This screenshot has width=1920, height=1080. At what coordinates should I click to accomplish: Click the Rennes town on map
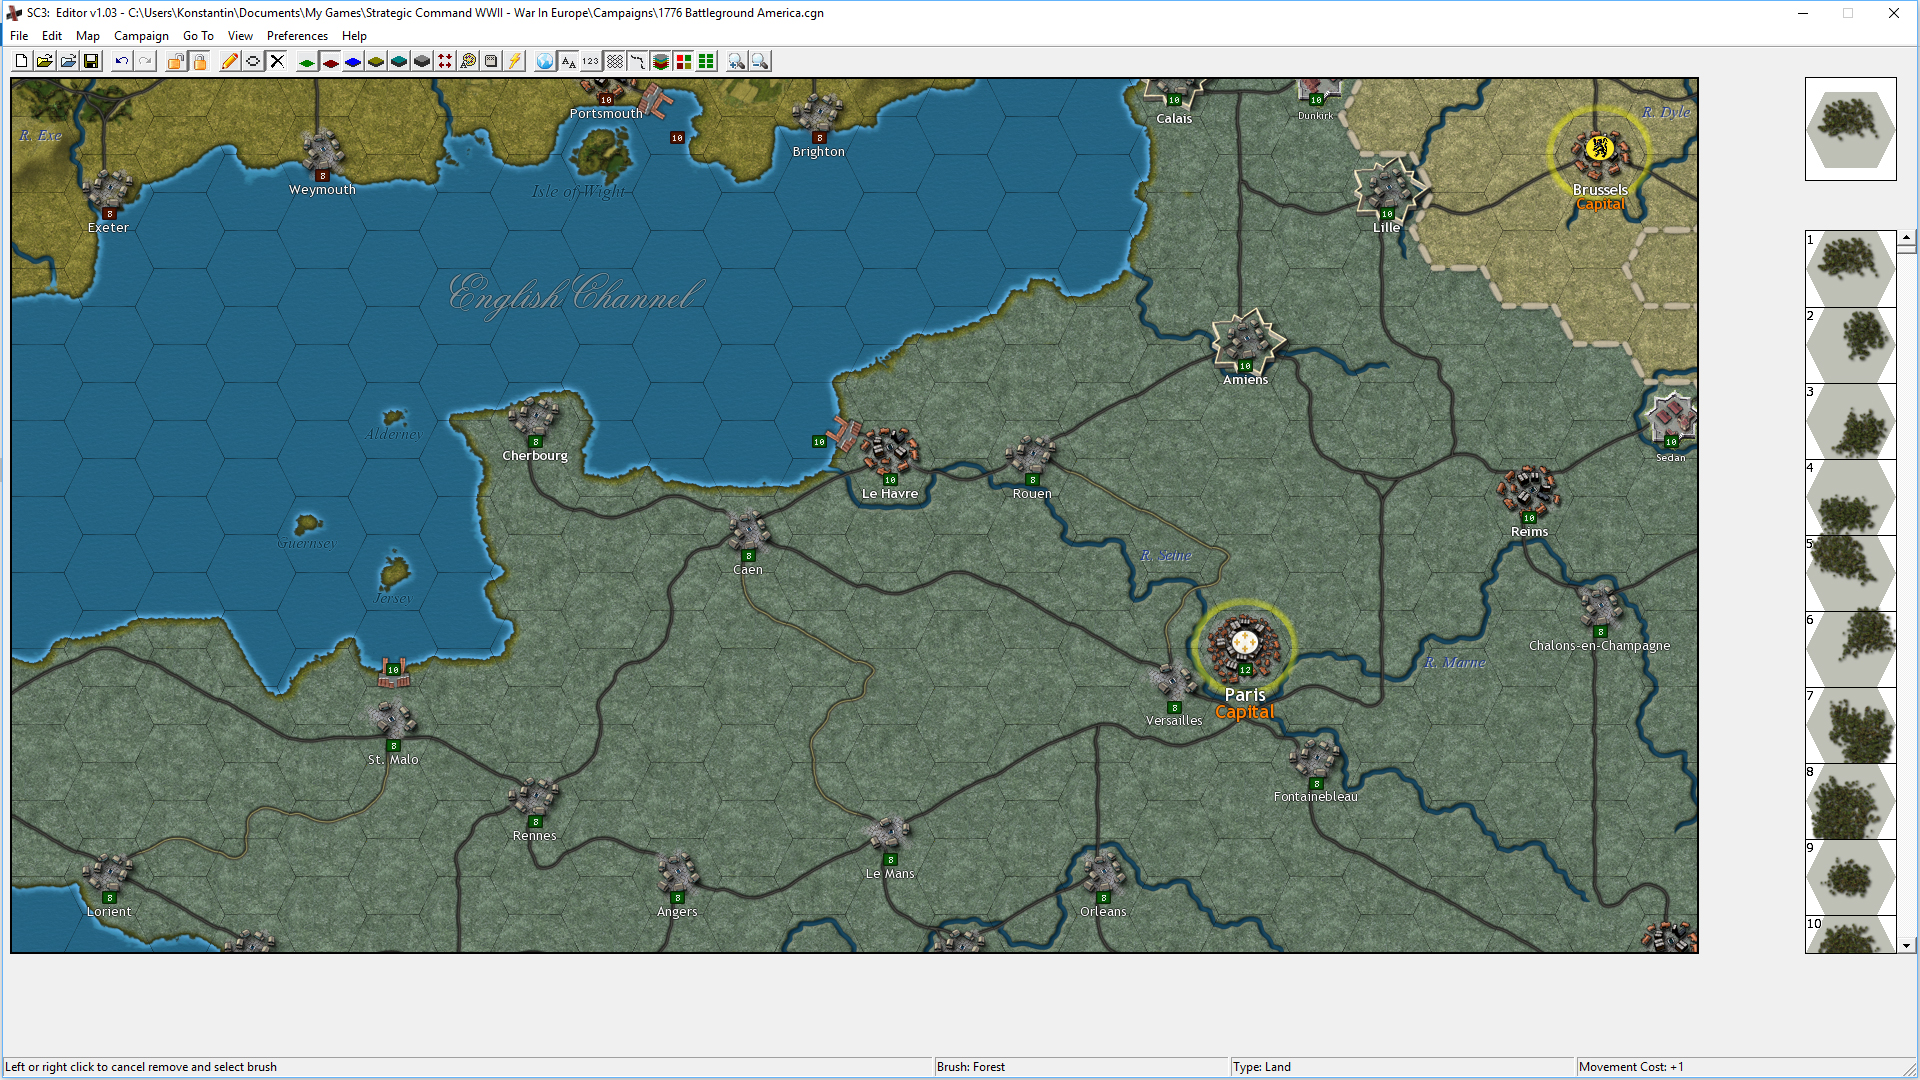534,798
